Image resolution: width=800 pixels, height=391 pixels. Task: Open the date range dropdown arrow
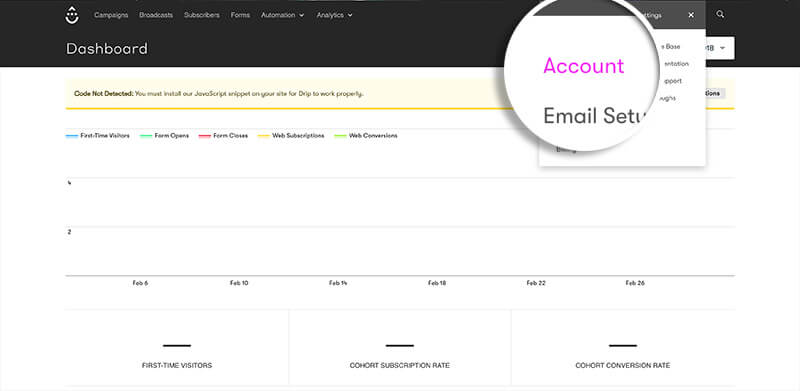722,48
